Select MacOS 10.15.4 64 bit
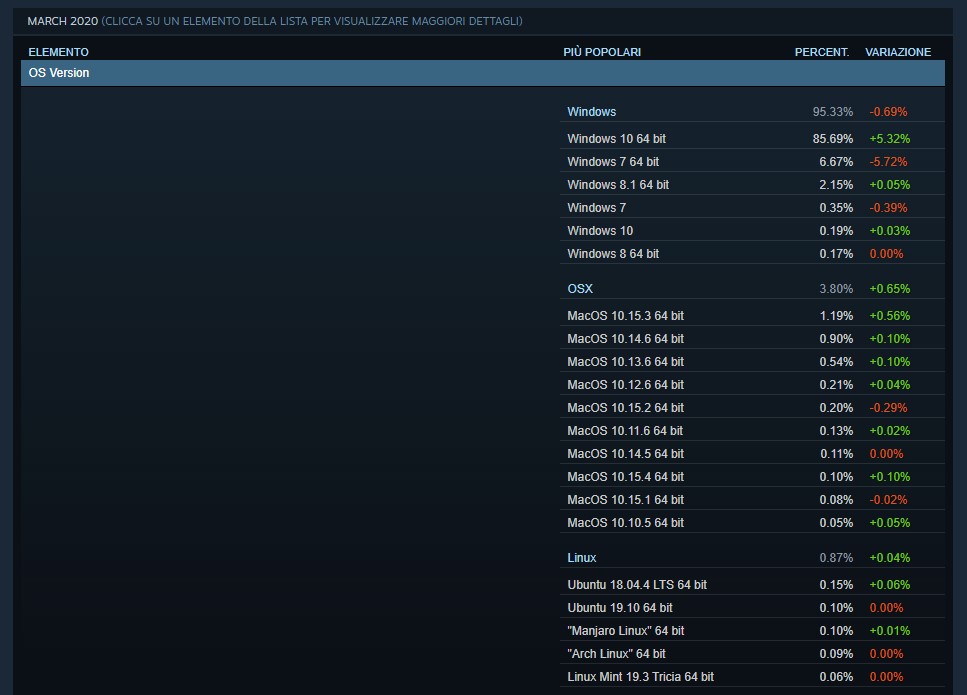This screenshot has width=967, height=695. tap(752, 477)
